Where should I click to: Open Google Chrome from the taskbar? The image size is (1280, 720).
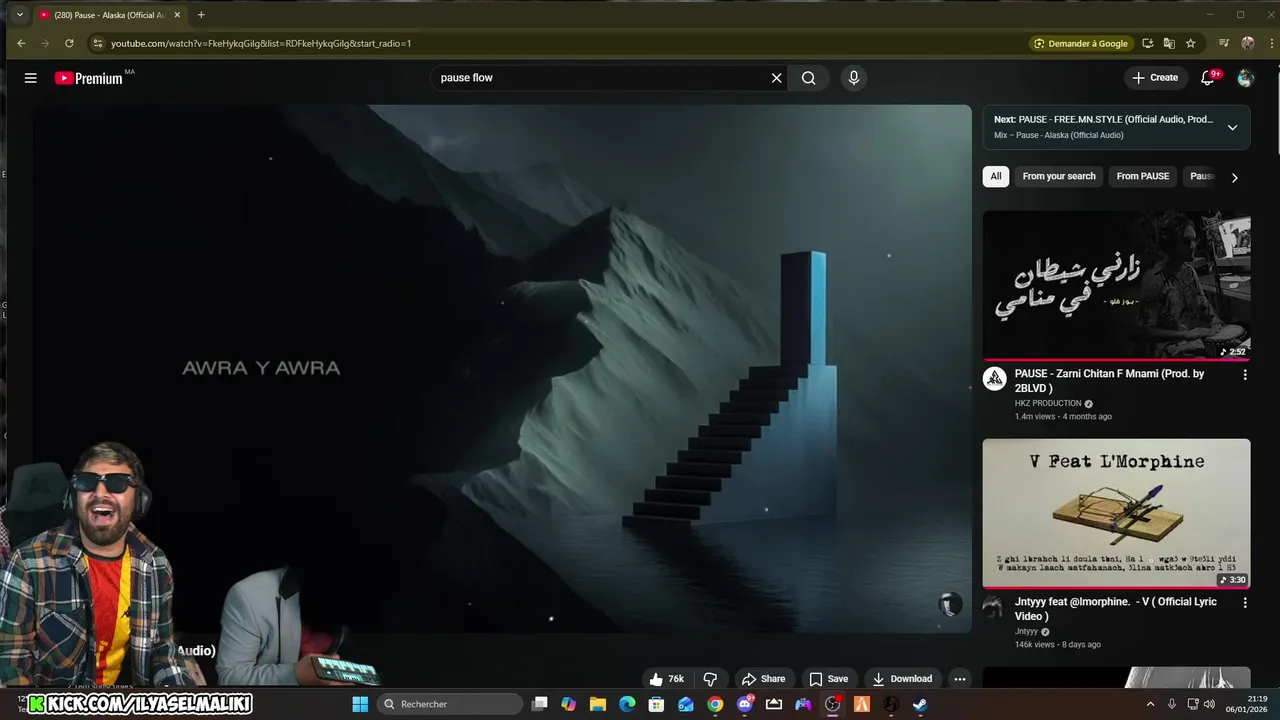click(715, 704)
